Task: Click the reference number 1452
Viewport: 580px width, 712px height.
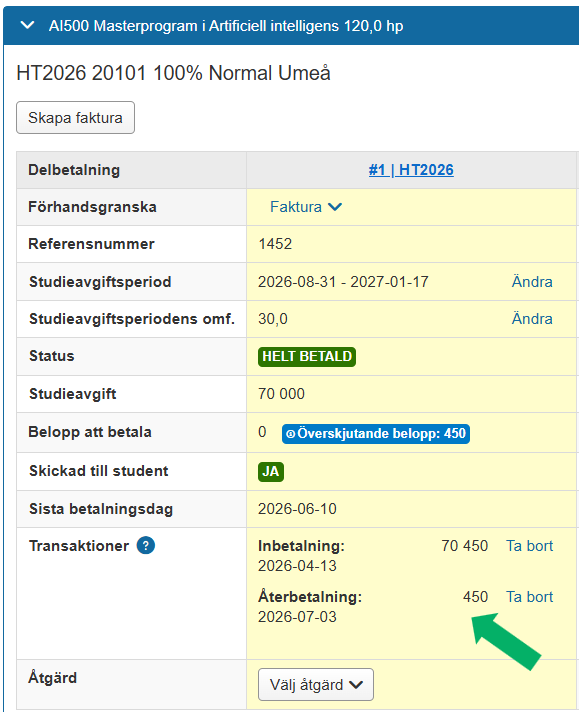Action: tap(275, 244)
